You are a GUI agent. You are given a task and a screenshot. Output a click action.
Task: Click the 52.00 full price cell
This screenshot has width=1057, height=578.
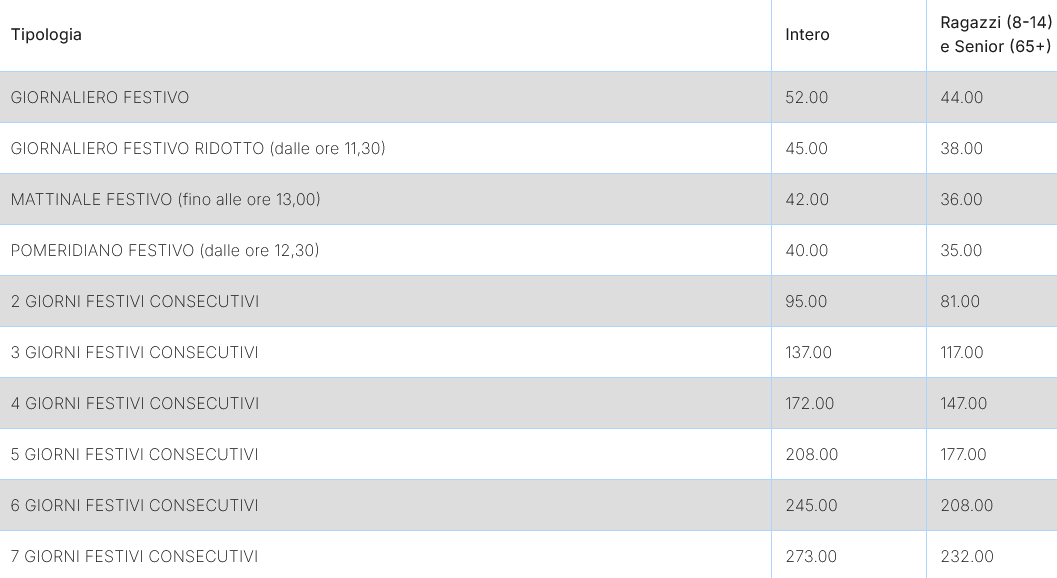806,97
